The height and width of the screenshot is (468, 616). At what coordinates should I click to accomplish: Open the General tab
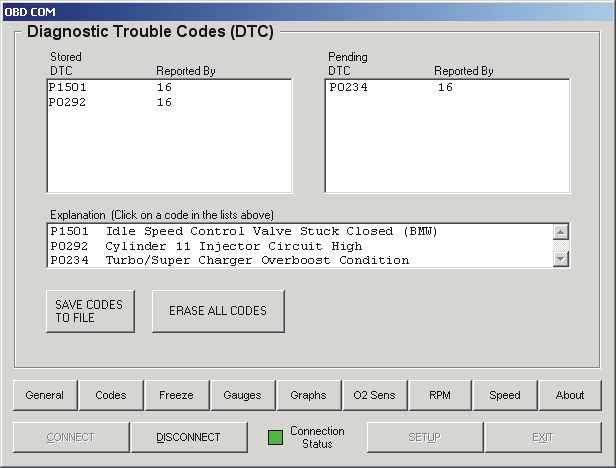45,395
